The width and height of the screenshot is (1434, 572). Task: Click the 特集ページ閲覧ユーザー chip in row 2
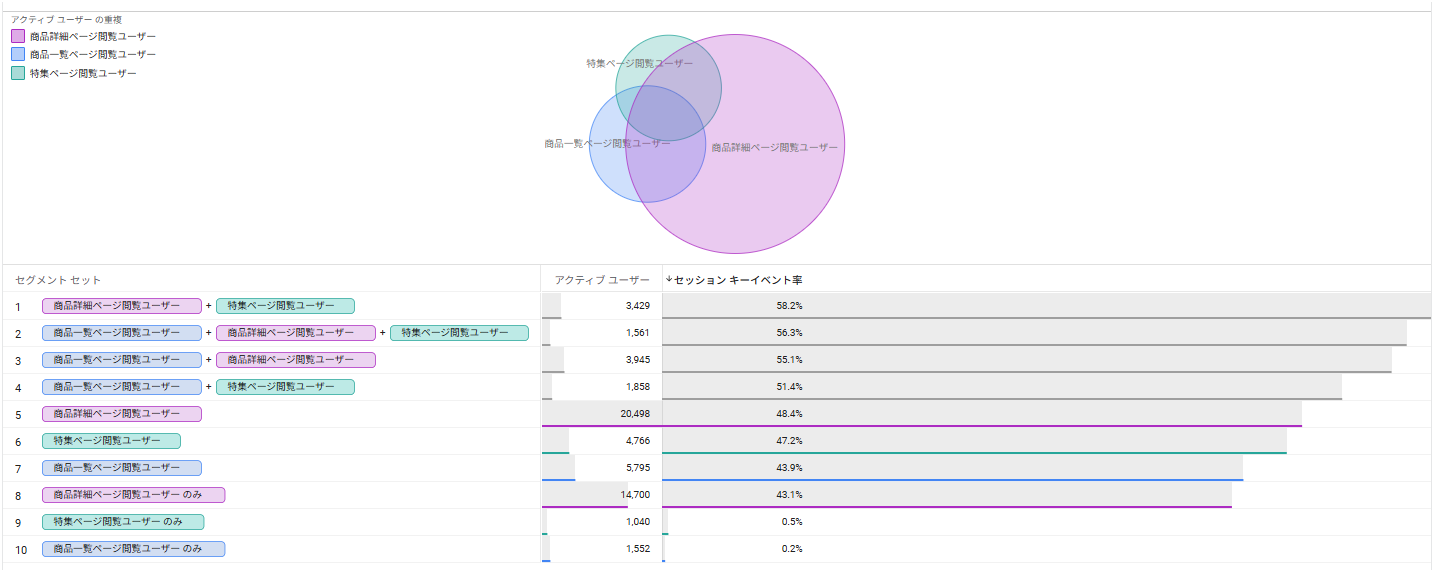(459, 333)
